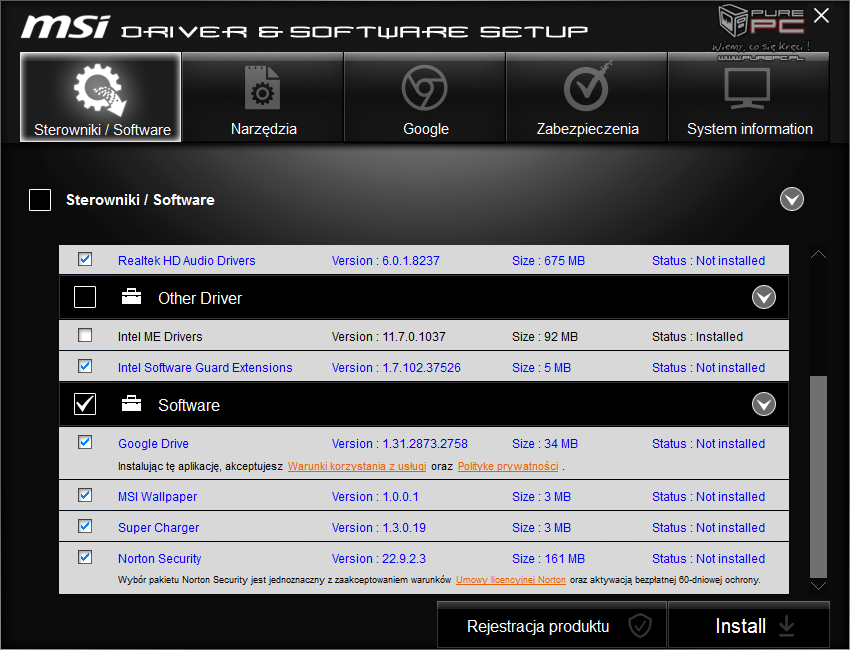Select Google Drive entry name

pyautogui.click(x=153, y=443)
